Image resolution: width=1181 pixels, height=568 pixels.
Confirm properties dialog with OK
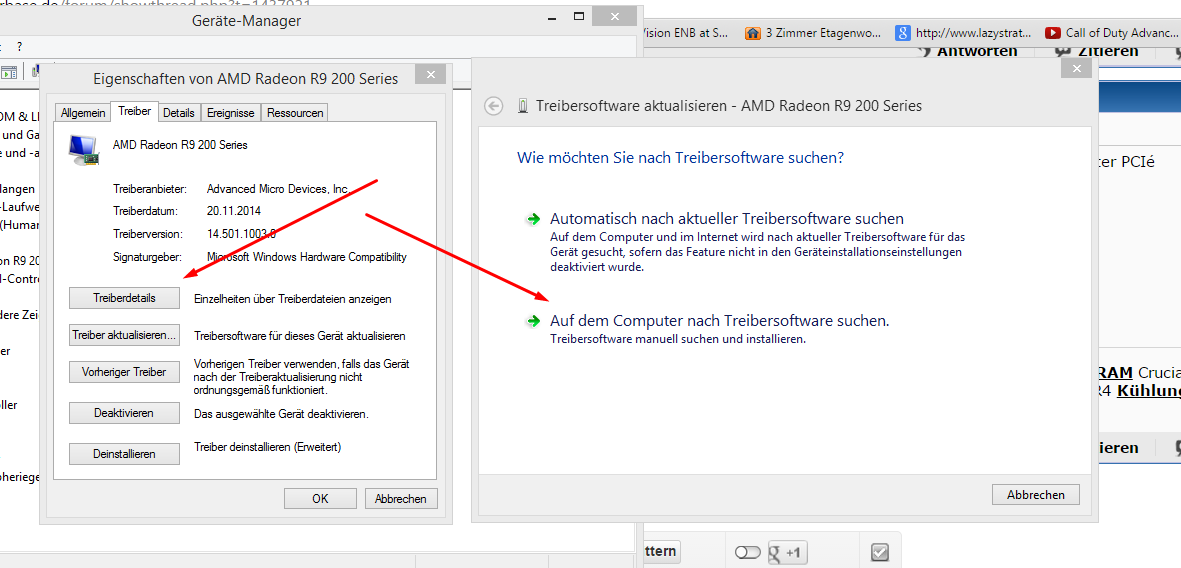[320, 499]
